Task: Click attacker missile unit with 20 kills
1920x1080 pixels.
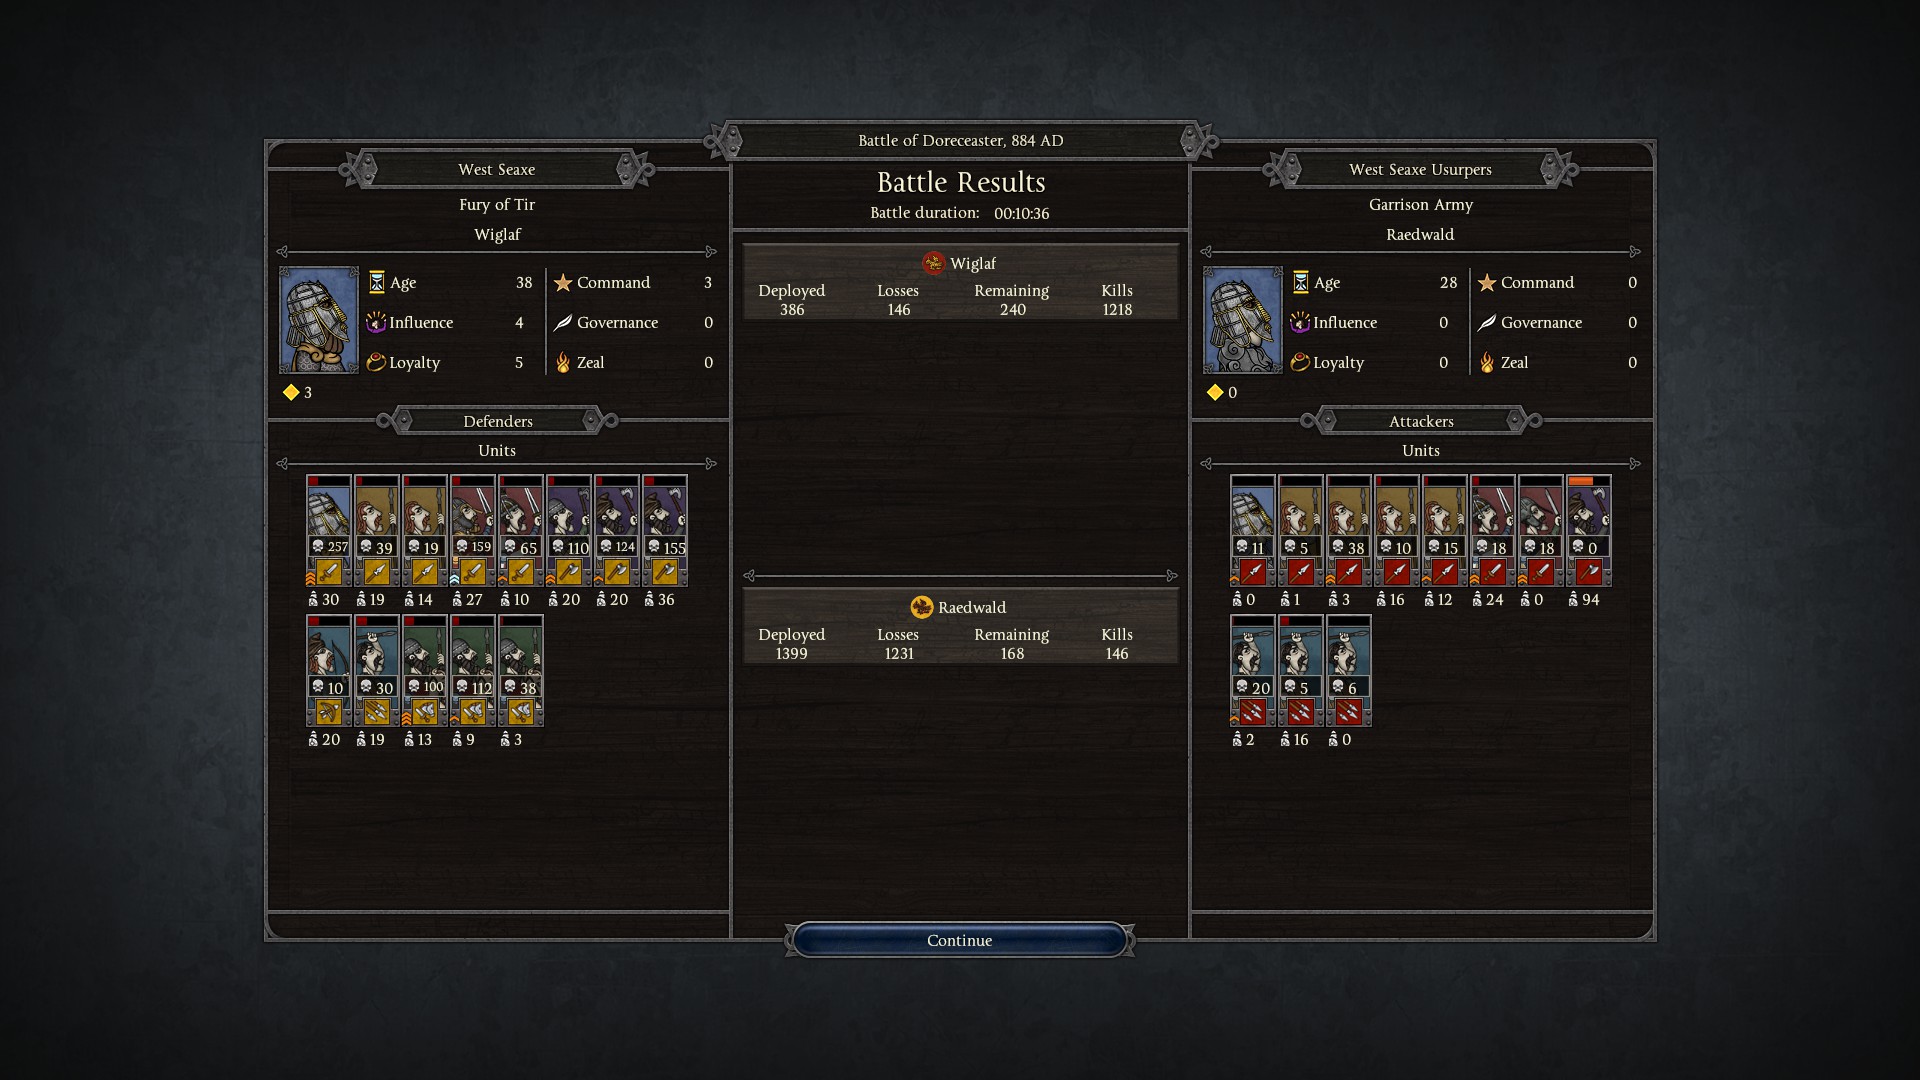Action: click(x=1253, y=671)
